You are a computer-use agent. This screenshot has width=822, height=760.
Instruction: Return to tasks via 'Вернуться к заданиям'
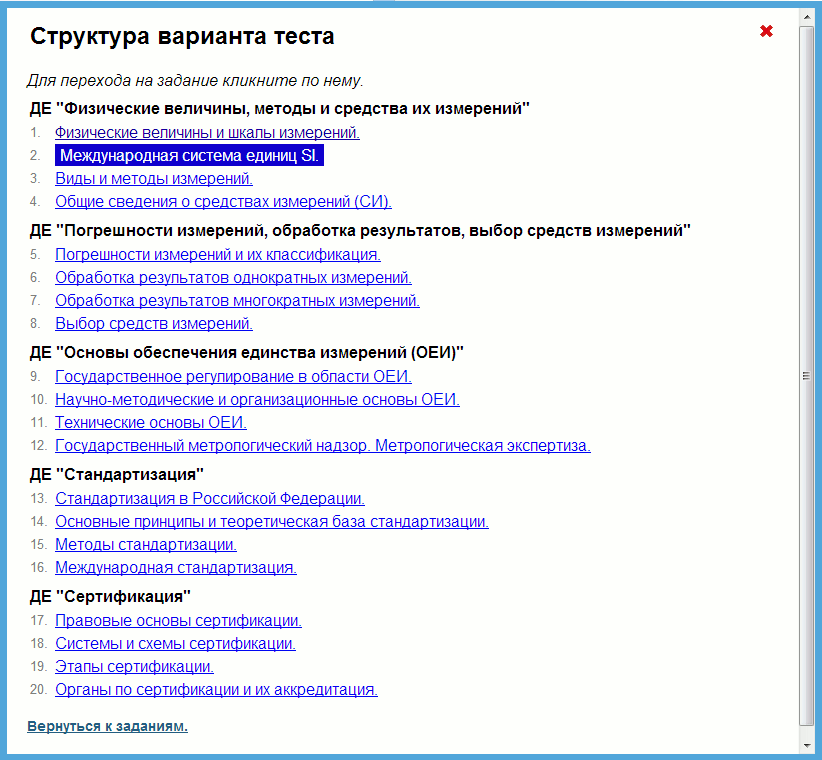point(107,726)
